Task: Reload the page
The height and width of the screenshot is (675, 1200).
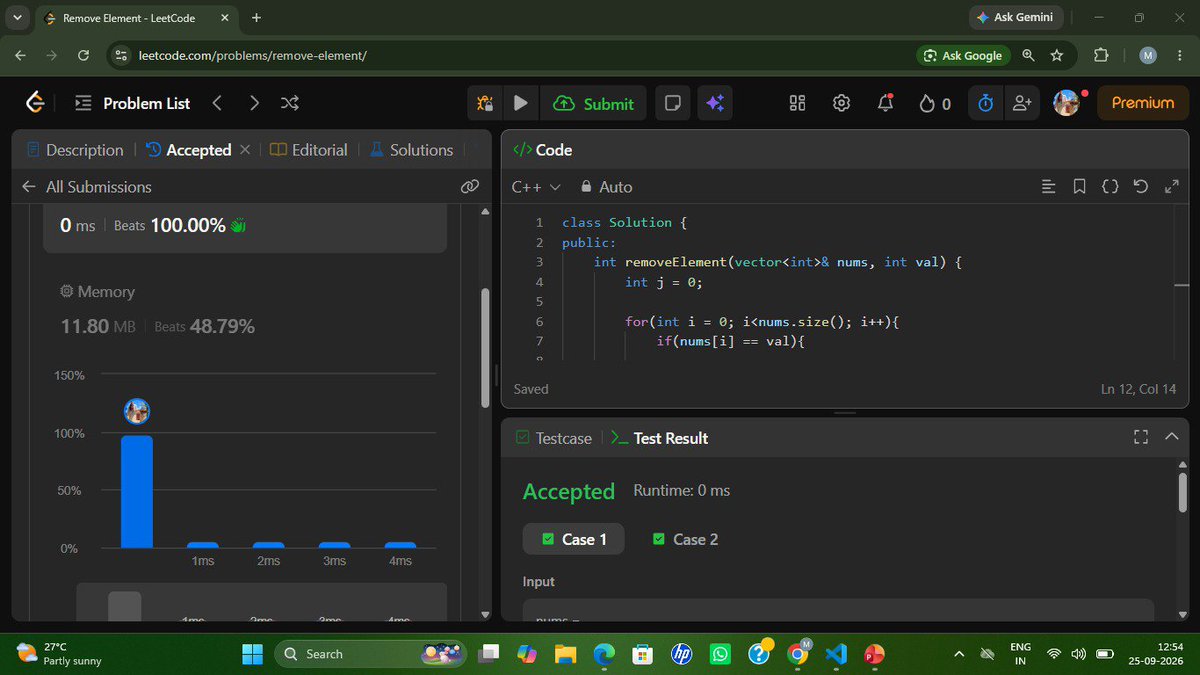Action: (83, 55)
